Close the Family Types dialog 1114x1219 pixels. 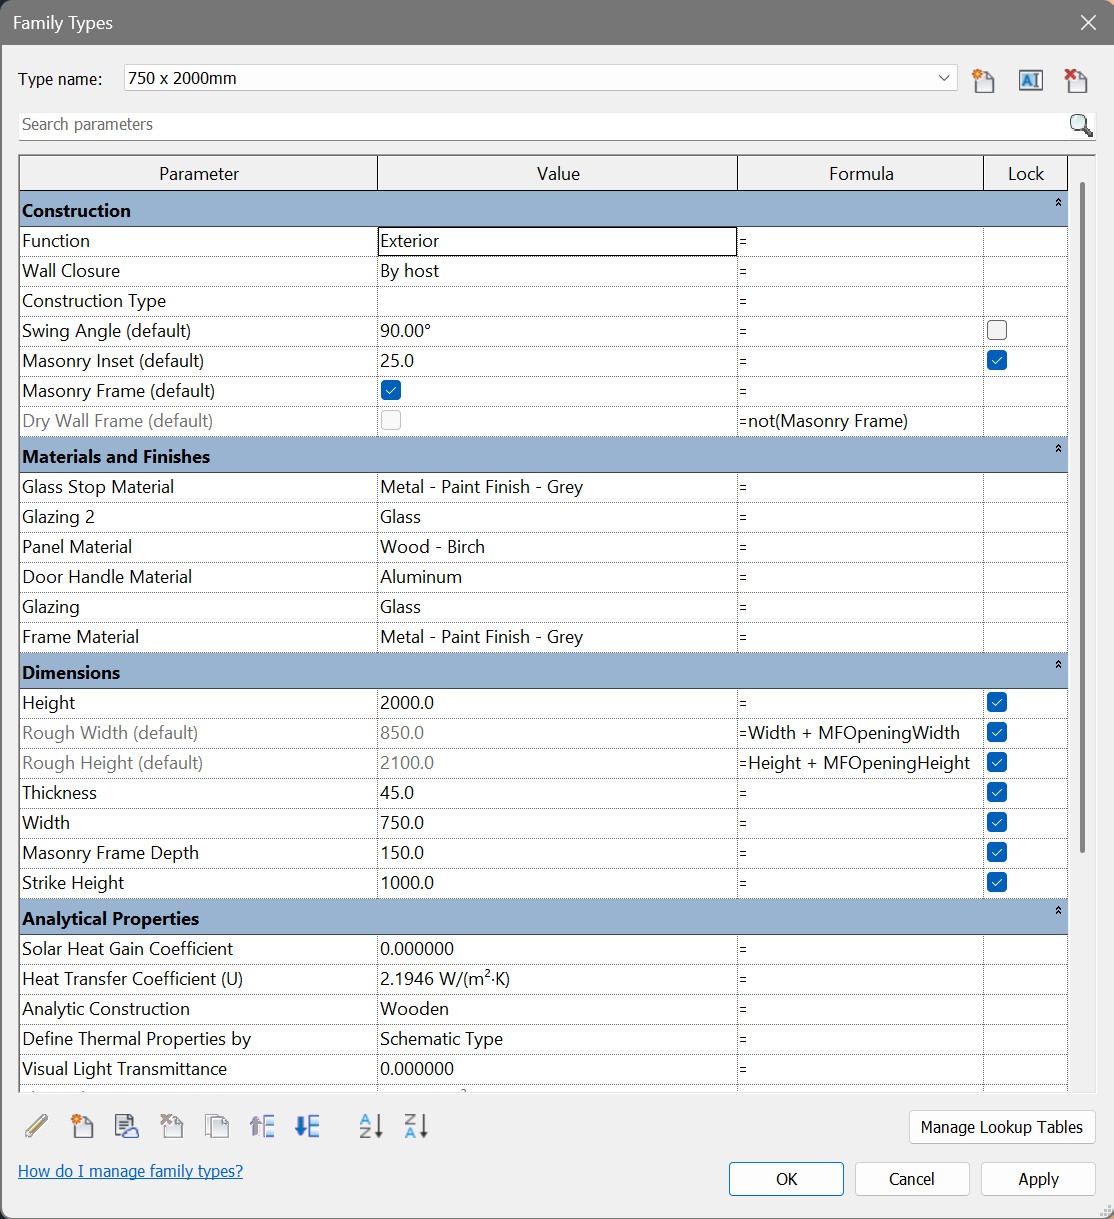[1088, 22]
